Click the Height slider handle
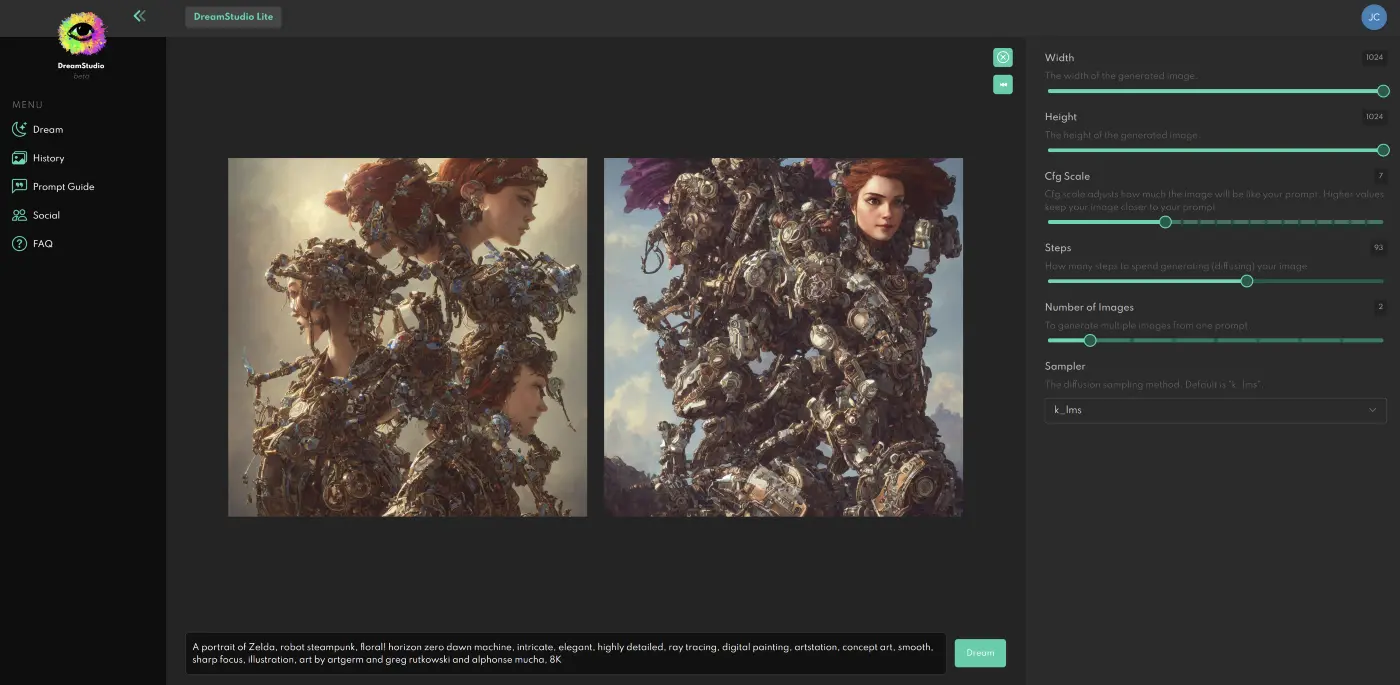This screenshot has height=685, width=1400. (1383, 150)
